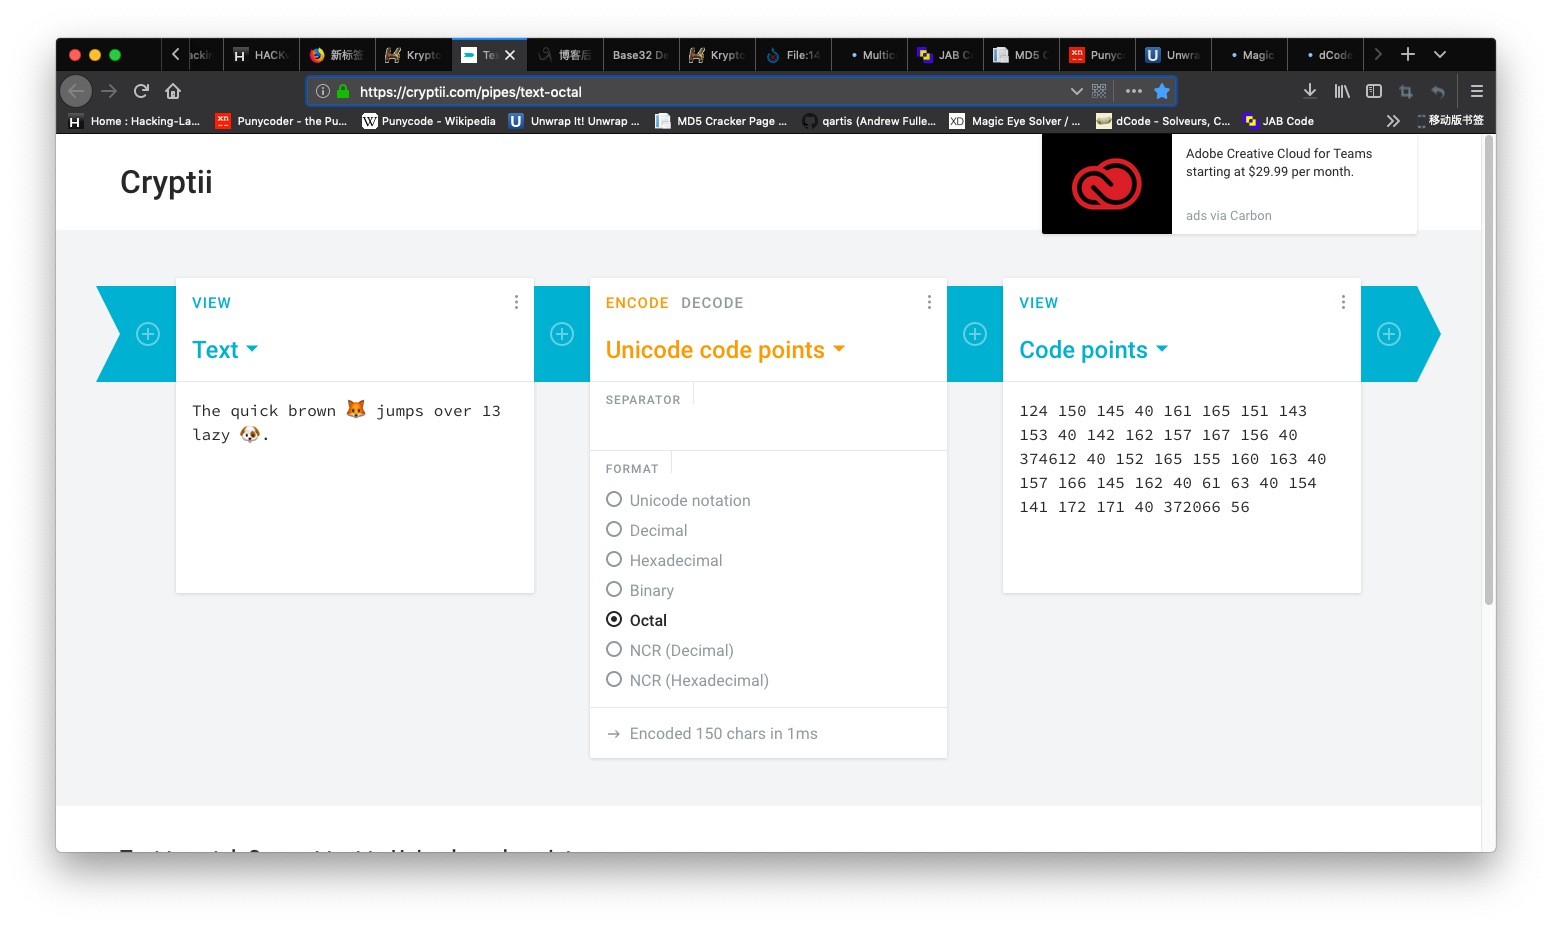Click the screenshot crop toolbar icon
Image resolution: width=1552 pixels, height=926 pixels.
click(1406, 91)
